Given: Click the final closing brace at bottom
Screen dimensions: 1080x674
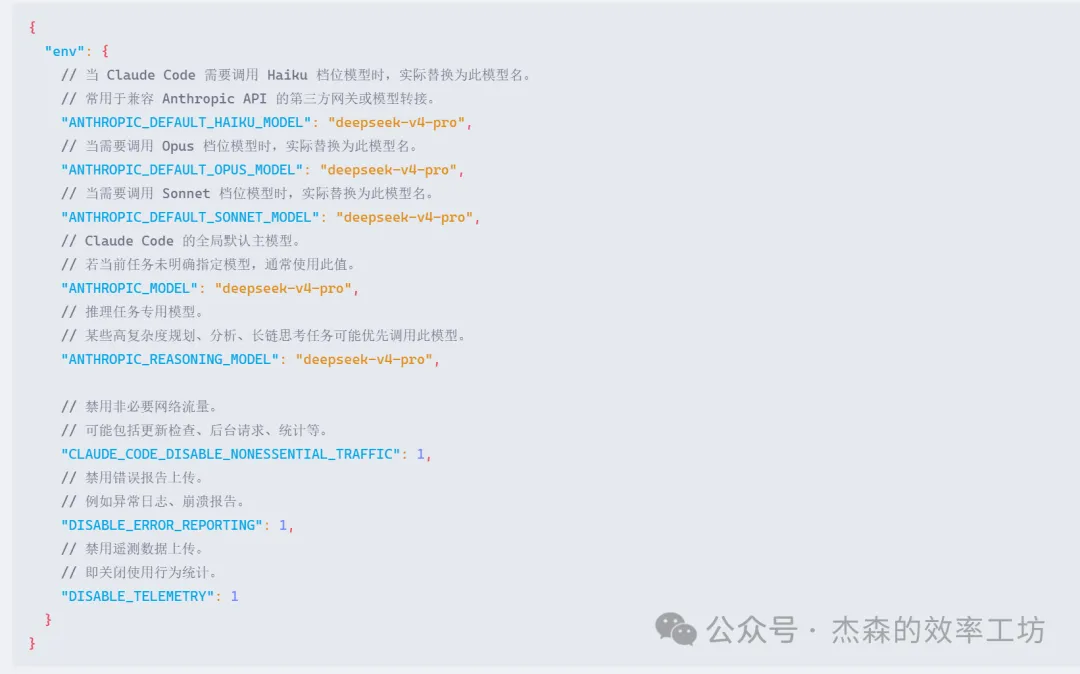Looking at the screenshot, I should coord(33,643).
